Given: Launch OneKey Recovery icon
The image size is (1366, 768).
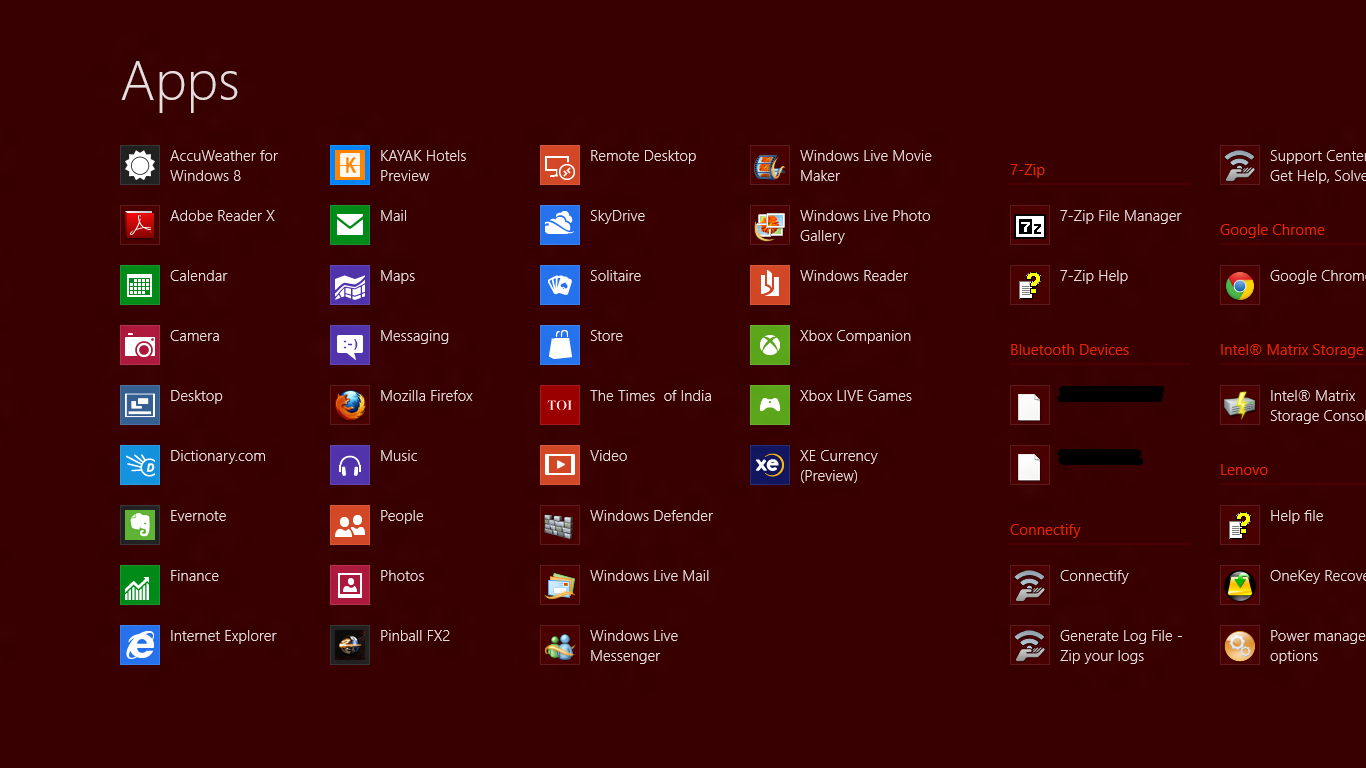Looking at the screenshot, I should pyautogui.click(x=1240, y=585).
